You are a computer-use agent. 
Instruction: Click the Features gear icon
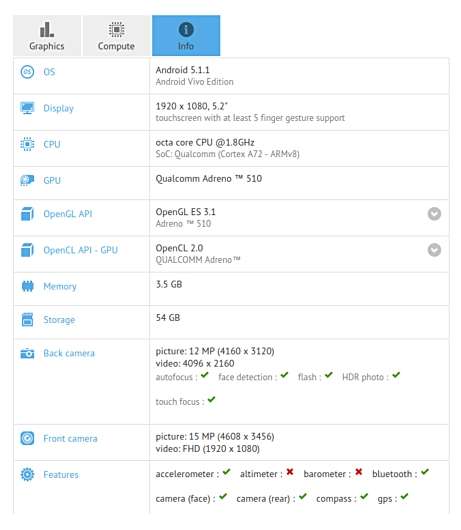[27, 474]
